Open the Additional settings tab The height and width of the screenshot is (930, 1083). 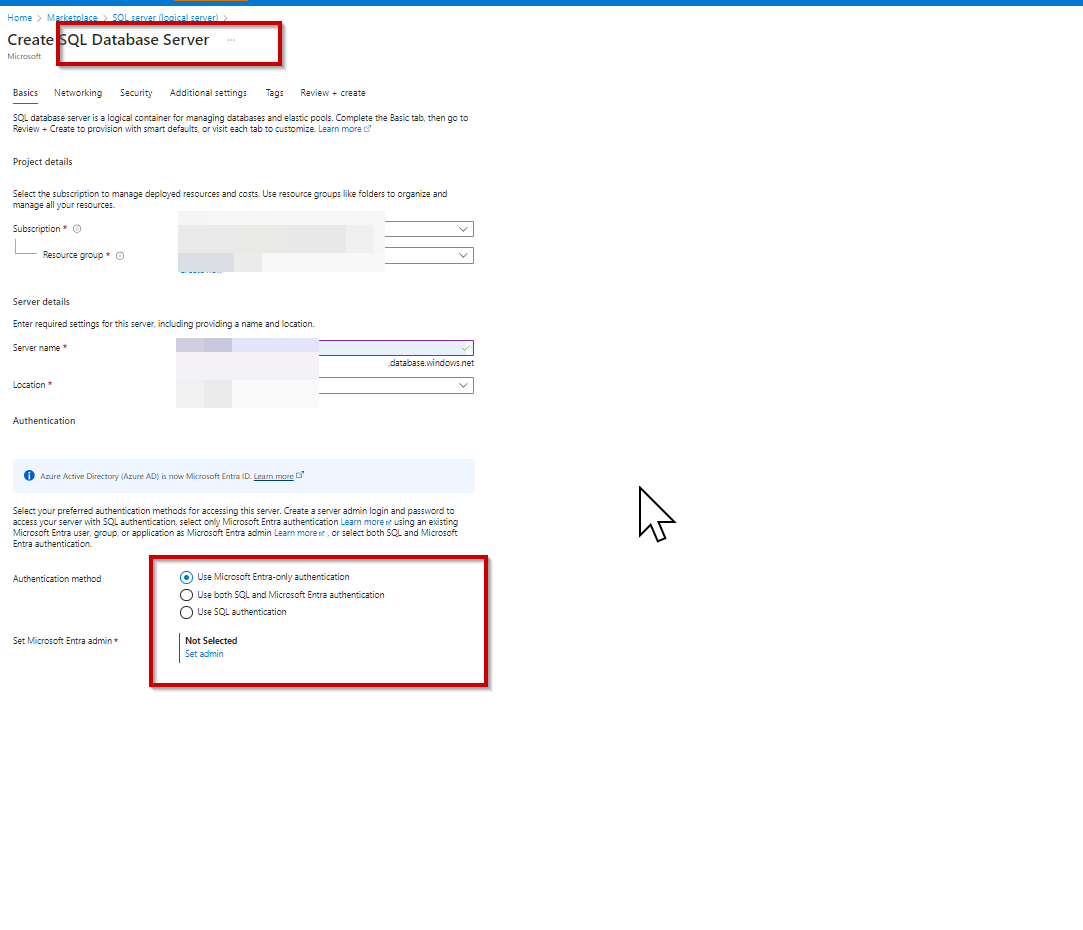(208, 93)
